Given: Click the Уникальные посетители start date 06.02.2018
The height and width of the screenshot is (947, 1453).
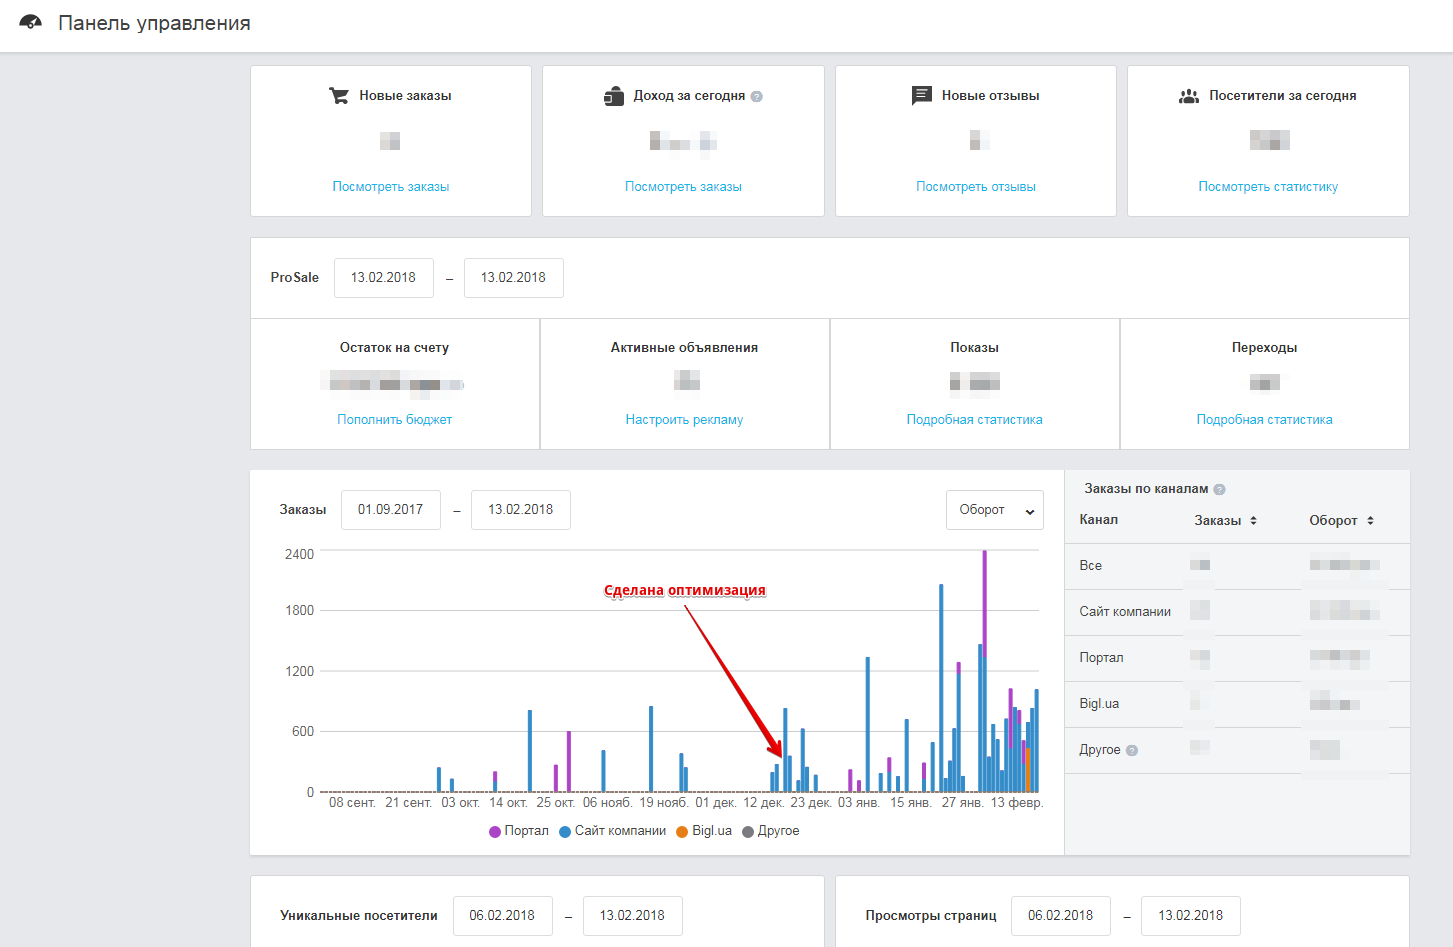Looking at the screenshot, I should pyautogui.click(x=502, y=916).
